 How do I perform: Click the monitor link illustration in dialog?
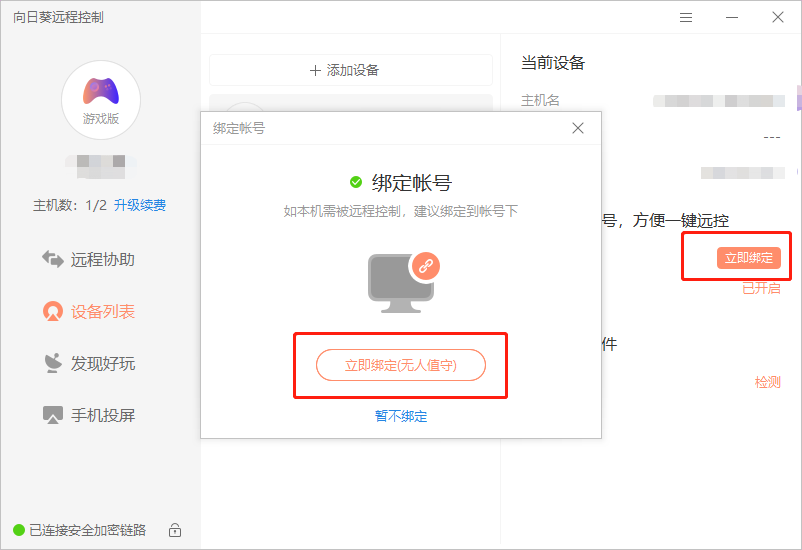pyautogui.click(x=404, y=282)
